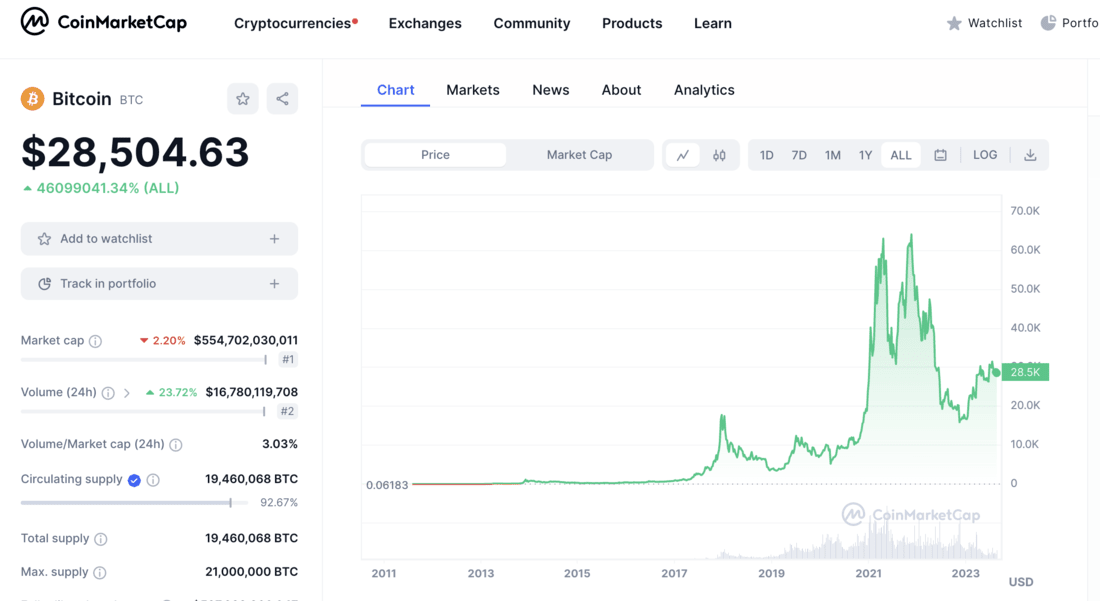Download chart data with download icon
The height and width of the screenshot is (601, 1100).
coord(1030,155)
